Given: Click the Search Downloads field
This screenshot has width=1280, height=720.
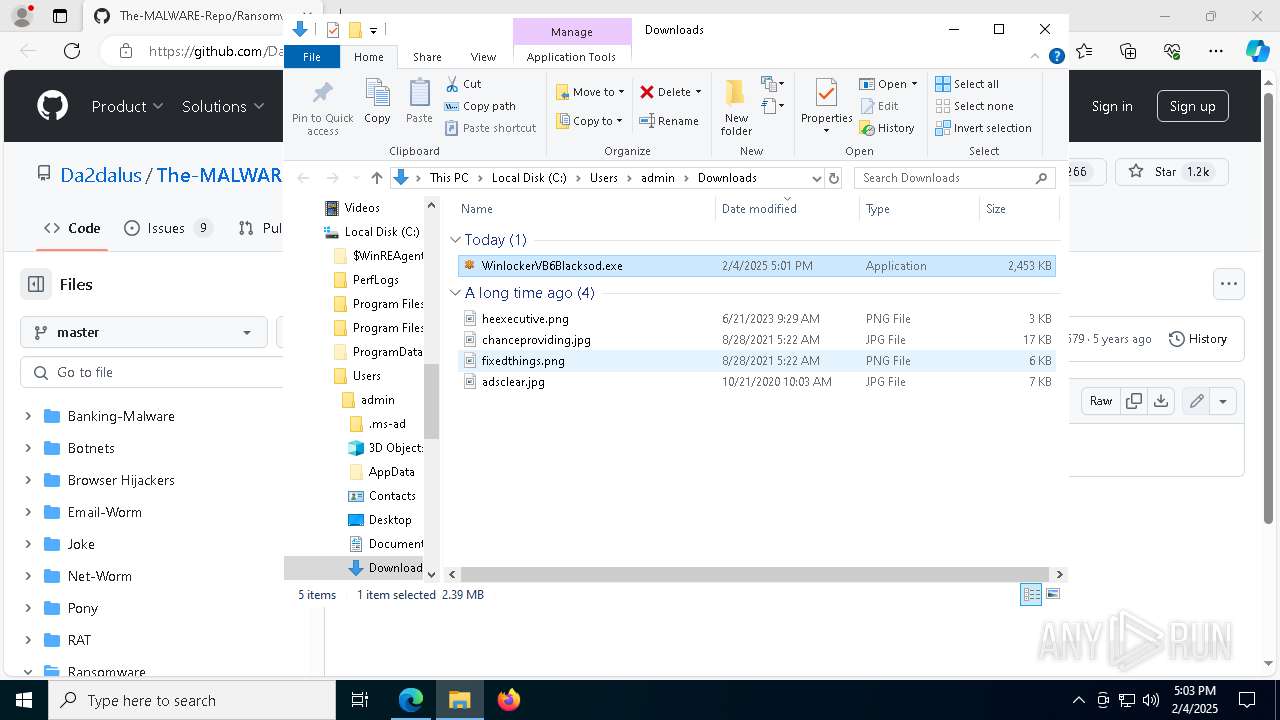Looking at the screenshot, I should [945, 178].
